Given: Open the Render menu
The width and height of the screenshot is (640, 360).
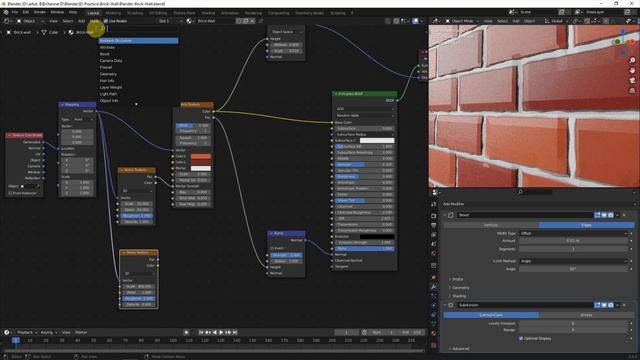Looking at the screenshot, I should (x=40, y=12).
